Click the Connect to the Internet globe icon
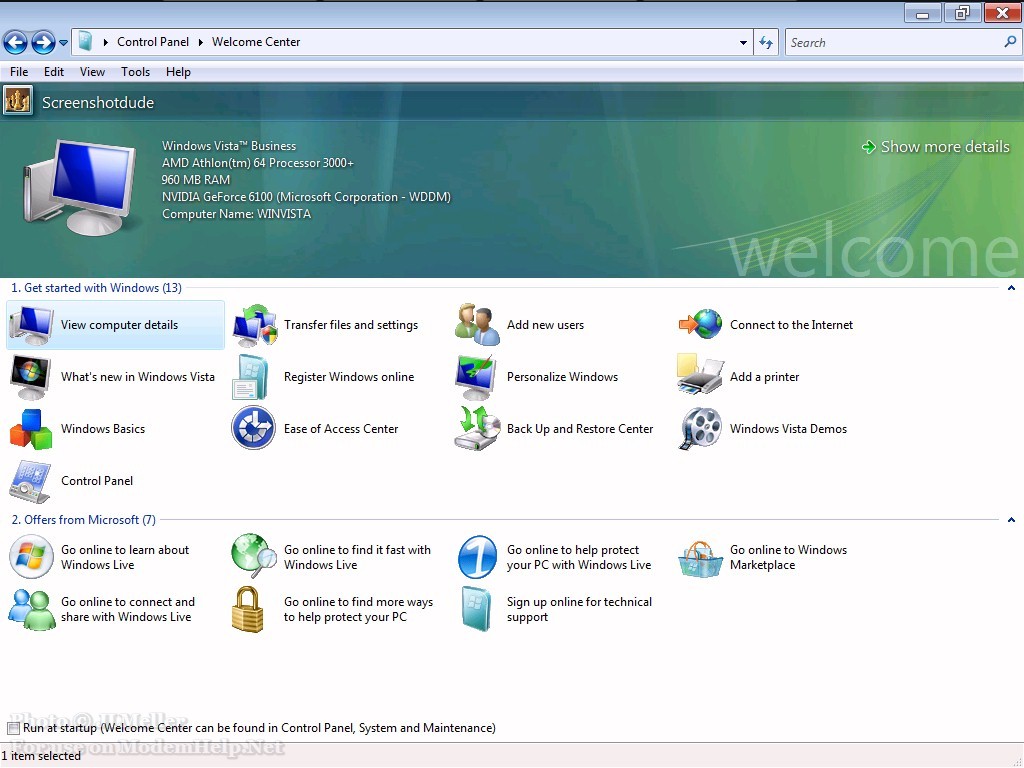 (700, 325)
